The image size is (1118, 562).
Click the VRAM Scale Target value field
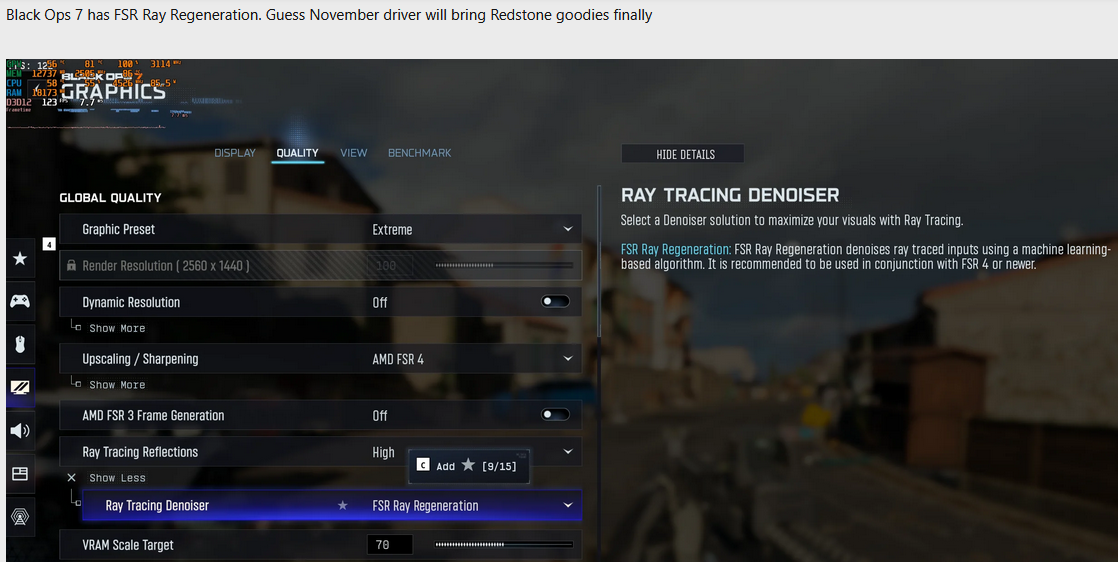[390, 545]
